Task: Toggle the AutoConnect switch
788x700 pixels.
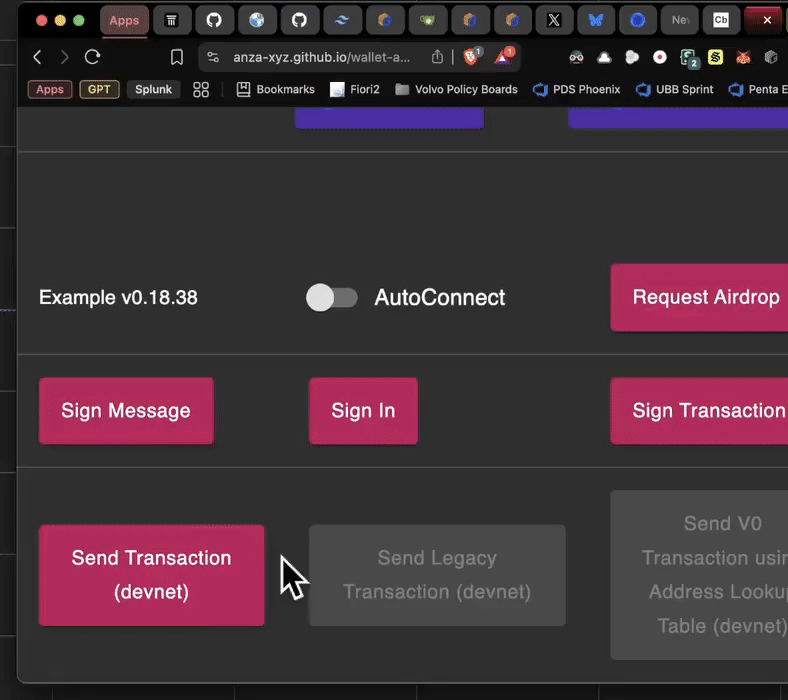Action: pyautogui.click(x=331, y=297)
